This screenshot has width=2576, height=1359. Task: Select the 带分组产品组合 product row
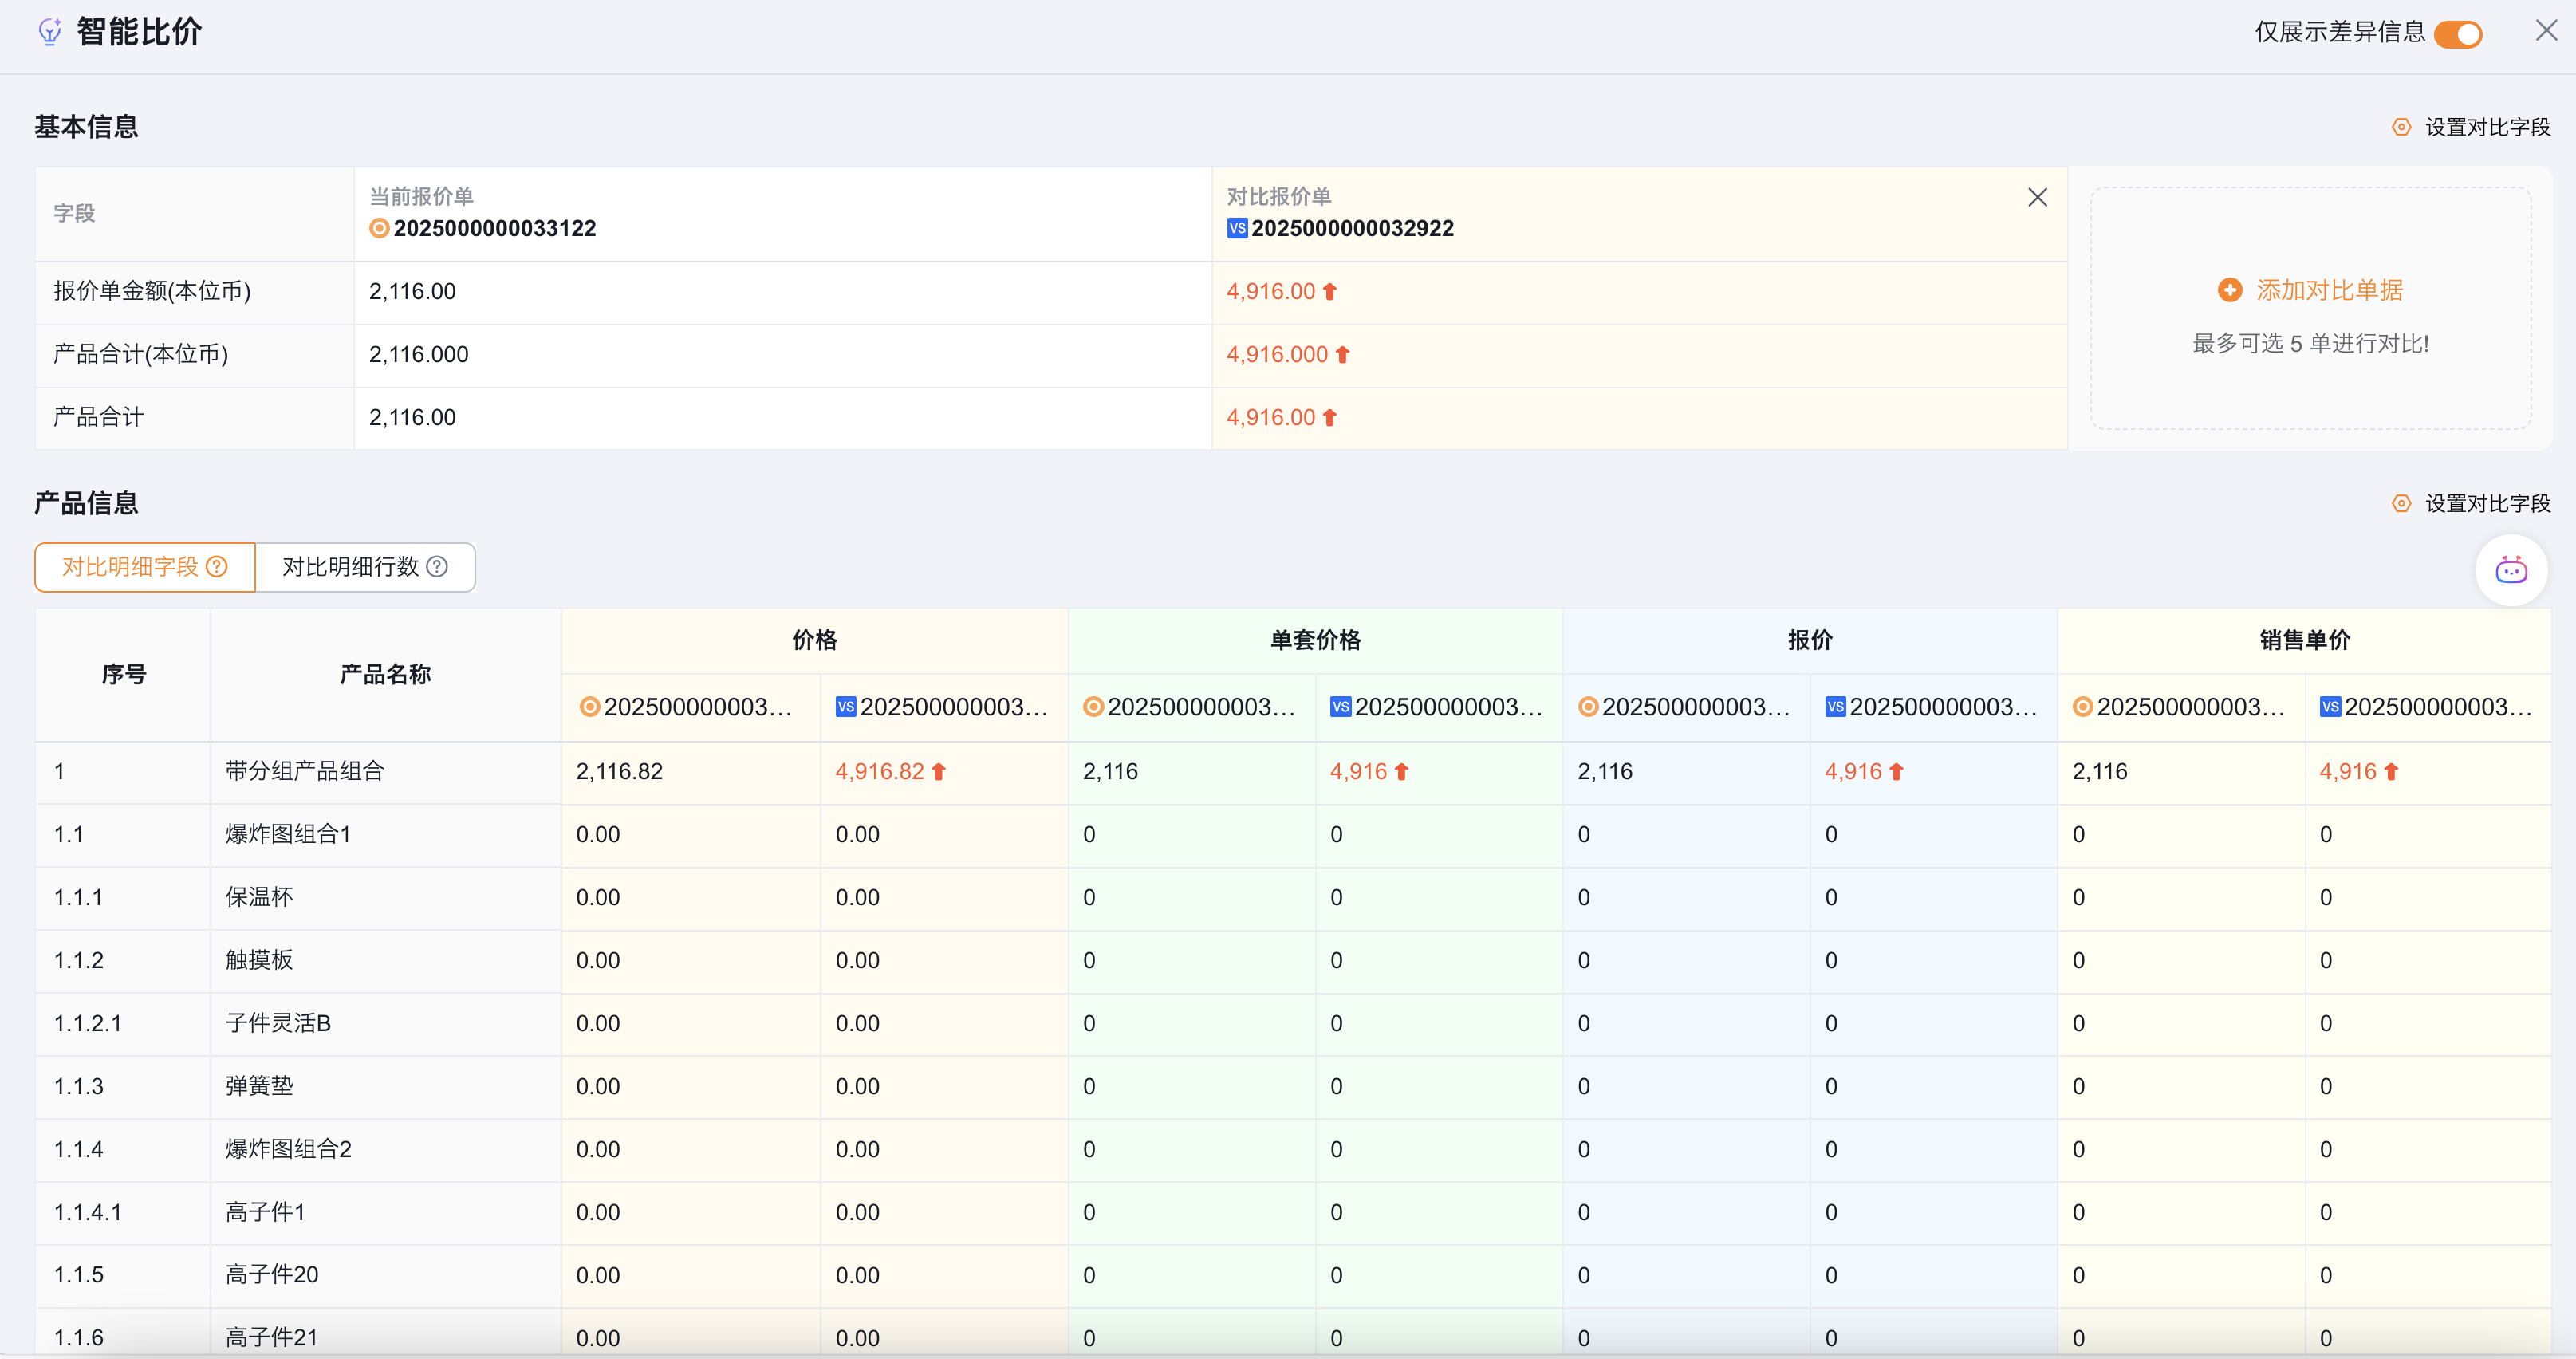(305, 772)
